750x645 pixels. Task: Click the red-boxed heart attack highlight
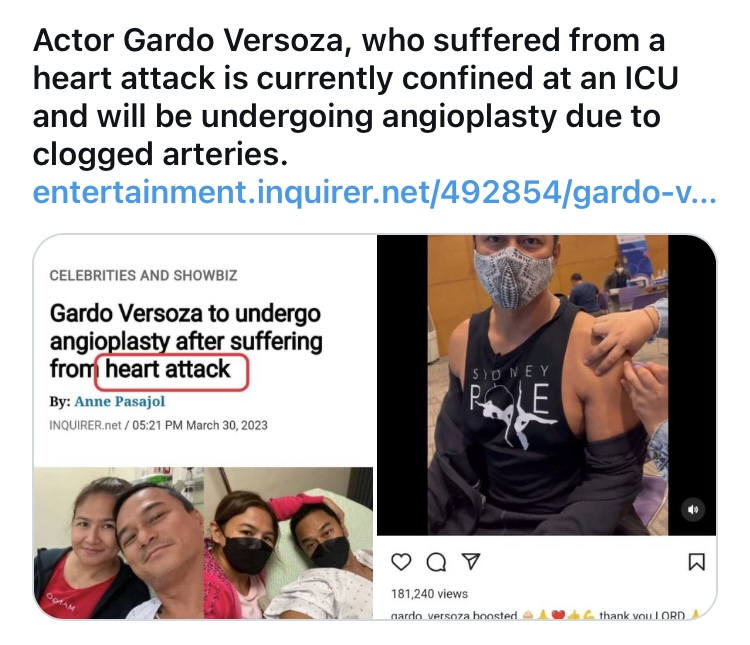[171, 371]
